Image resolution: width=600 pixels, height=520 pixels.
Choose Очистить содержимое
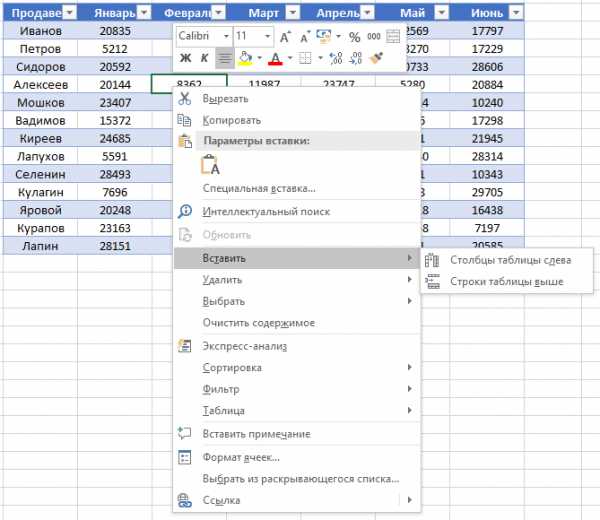pos(297,323)
